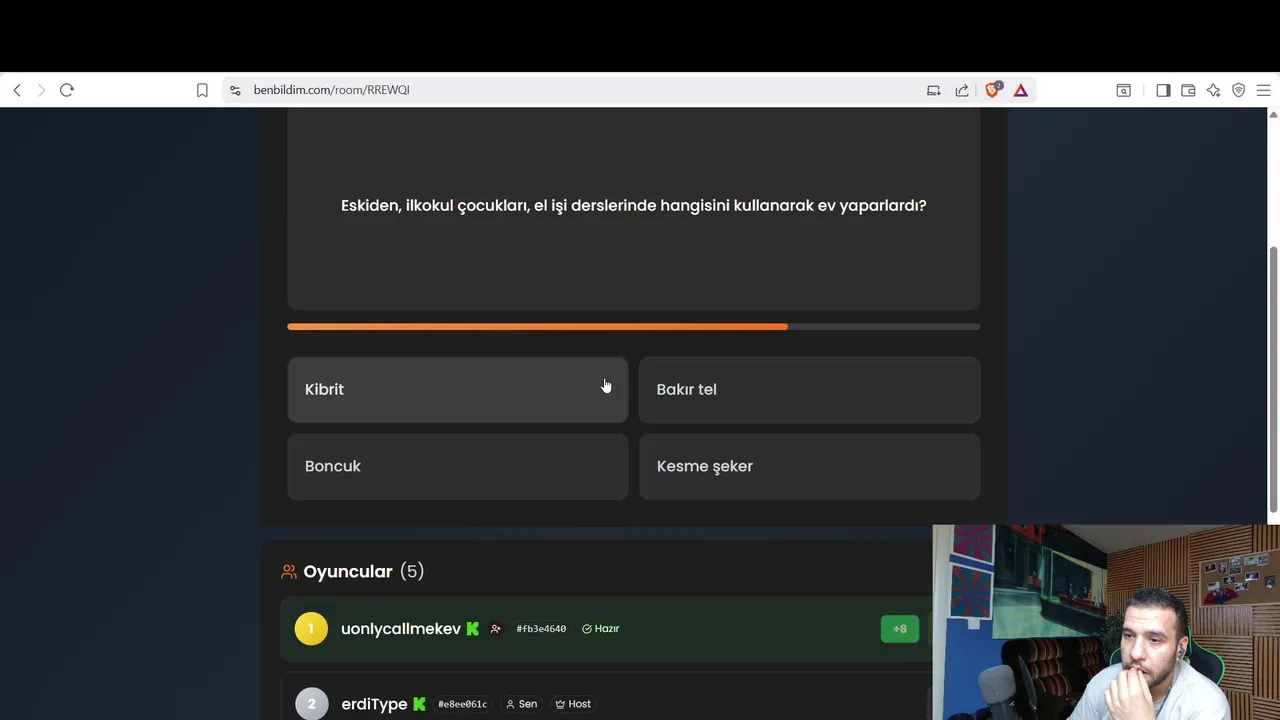Choose the answer Kesme şeker

point(810,466)
